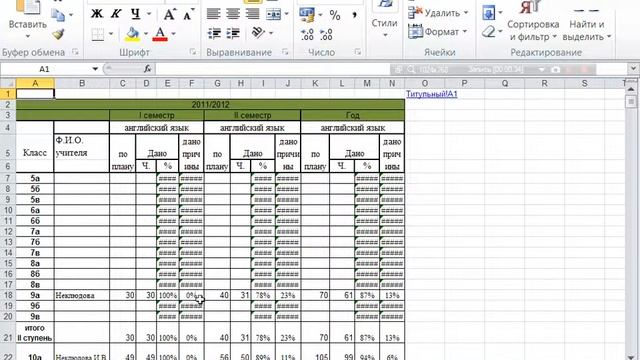640x360 pixels.
Task: Toggle italic formatting (К)
Action: (116, 14)
